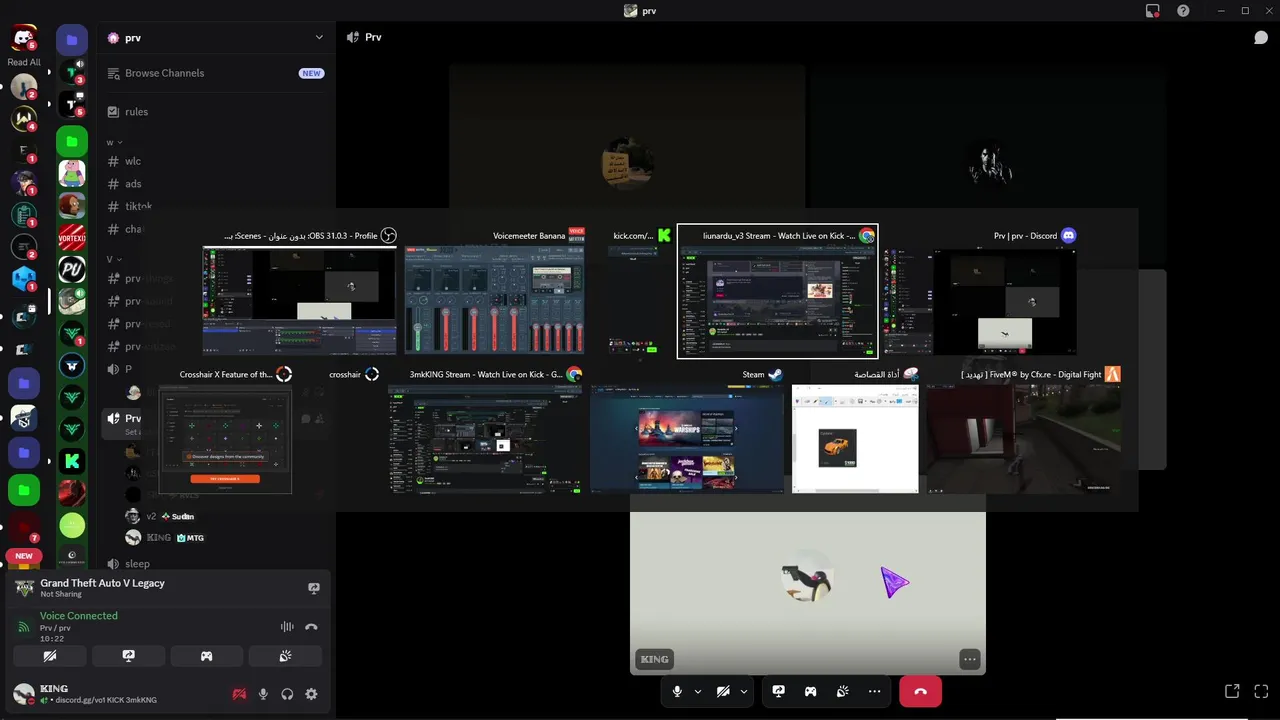Click the Voice Connected status label
1280x720 pixels.
click(79, 616)
